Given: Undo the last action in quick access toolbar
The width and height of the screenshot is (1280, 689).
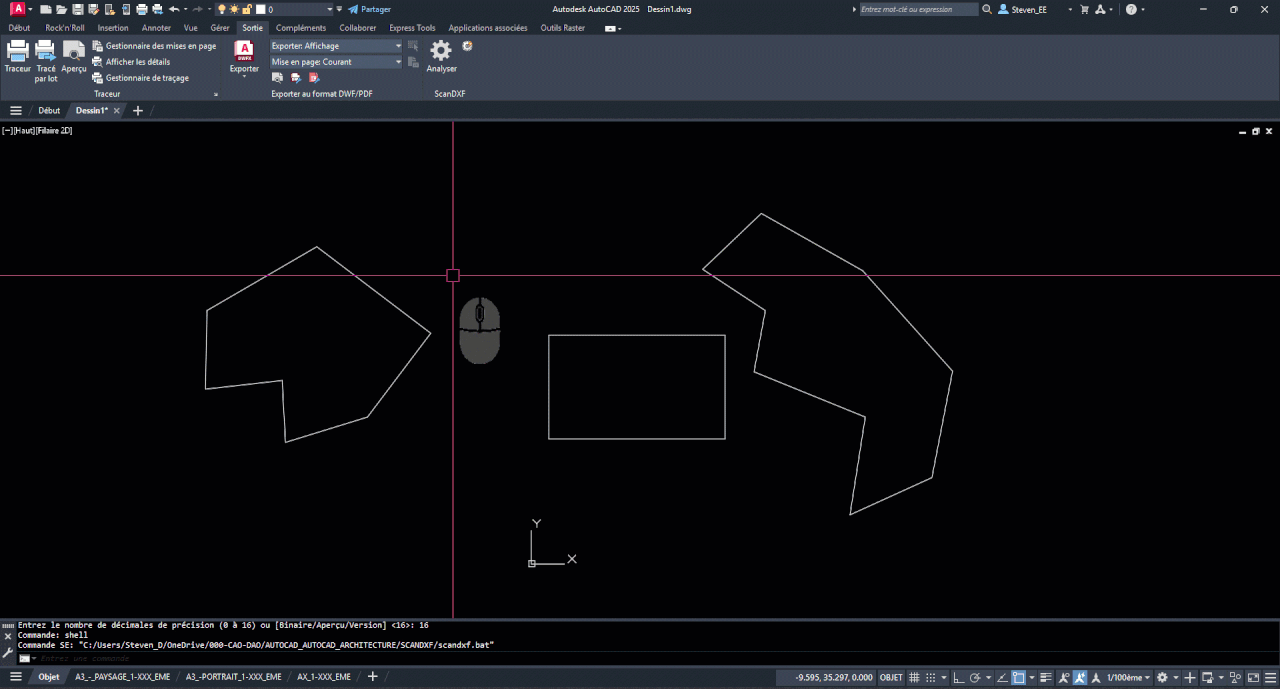Looking at the screenshot, I should coord(174,9).
